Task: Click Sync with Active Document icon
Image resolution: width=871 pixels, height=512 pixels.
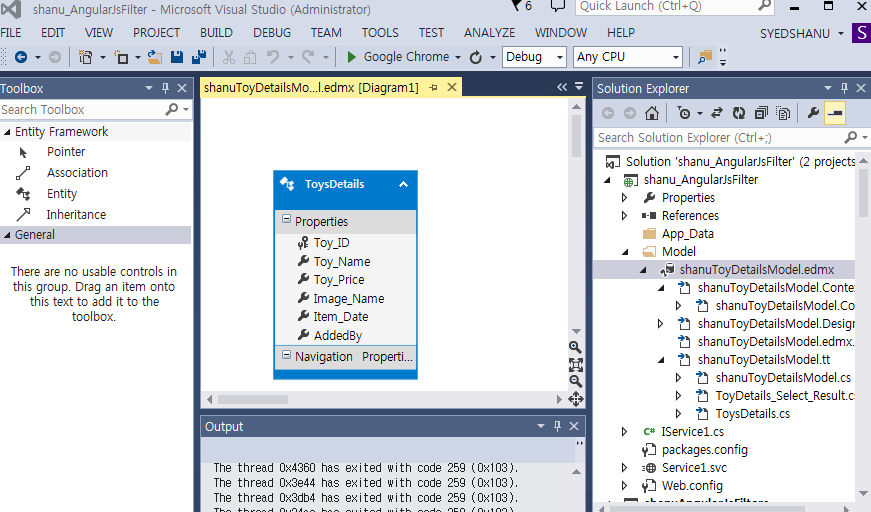Action: [x=717, y=113]
